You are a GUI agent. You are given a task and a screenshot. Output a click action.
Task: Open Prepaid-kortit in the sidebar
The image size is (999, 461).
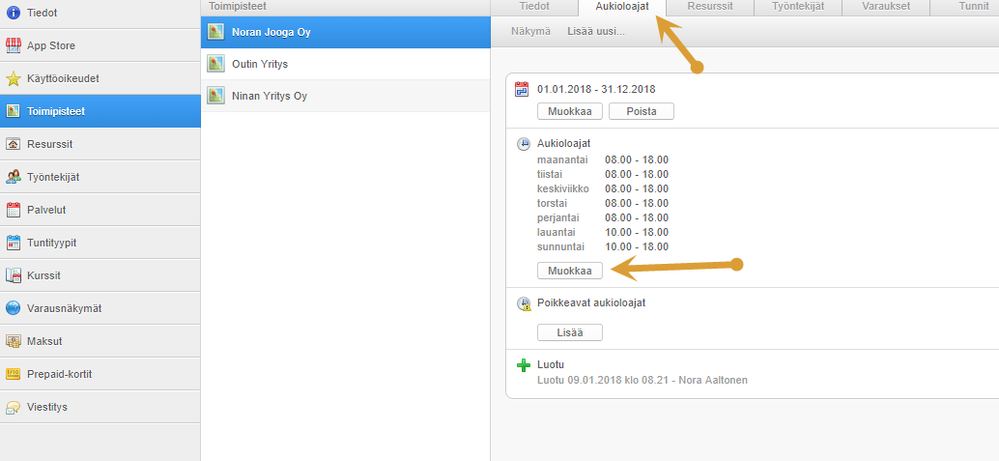coord(100,374)
